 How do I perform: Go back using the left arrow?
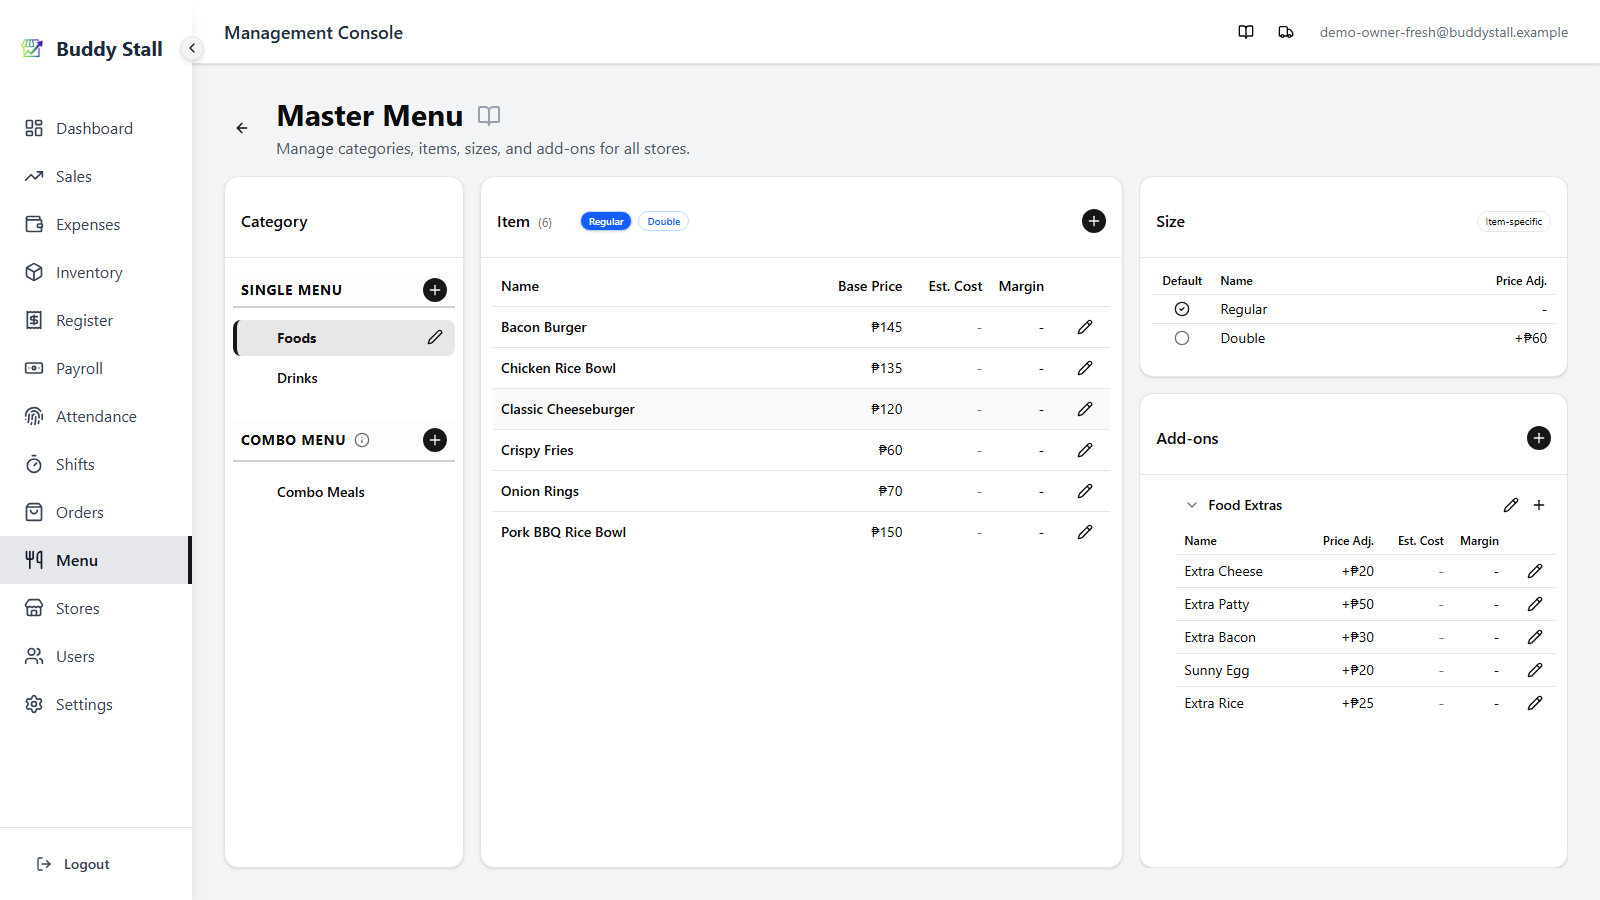click(x=242, y=128)
